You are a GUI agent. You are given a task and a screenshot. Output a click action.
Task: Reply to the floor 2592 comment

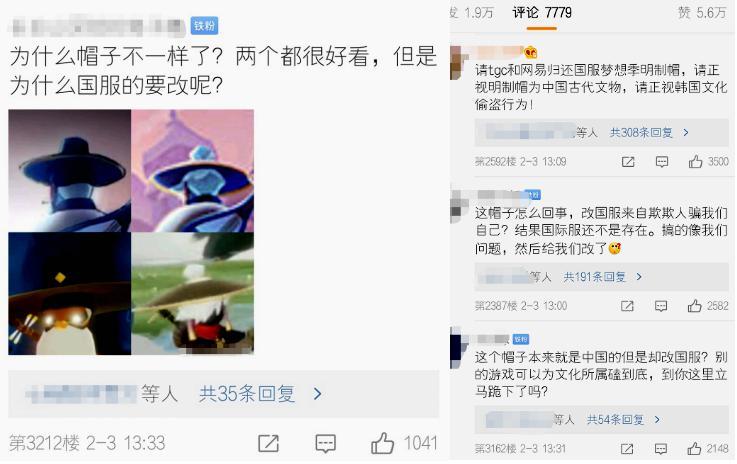pyautogui.click(x=662, y=162)
